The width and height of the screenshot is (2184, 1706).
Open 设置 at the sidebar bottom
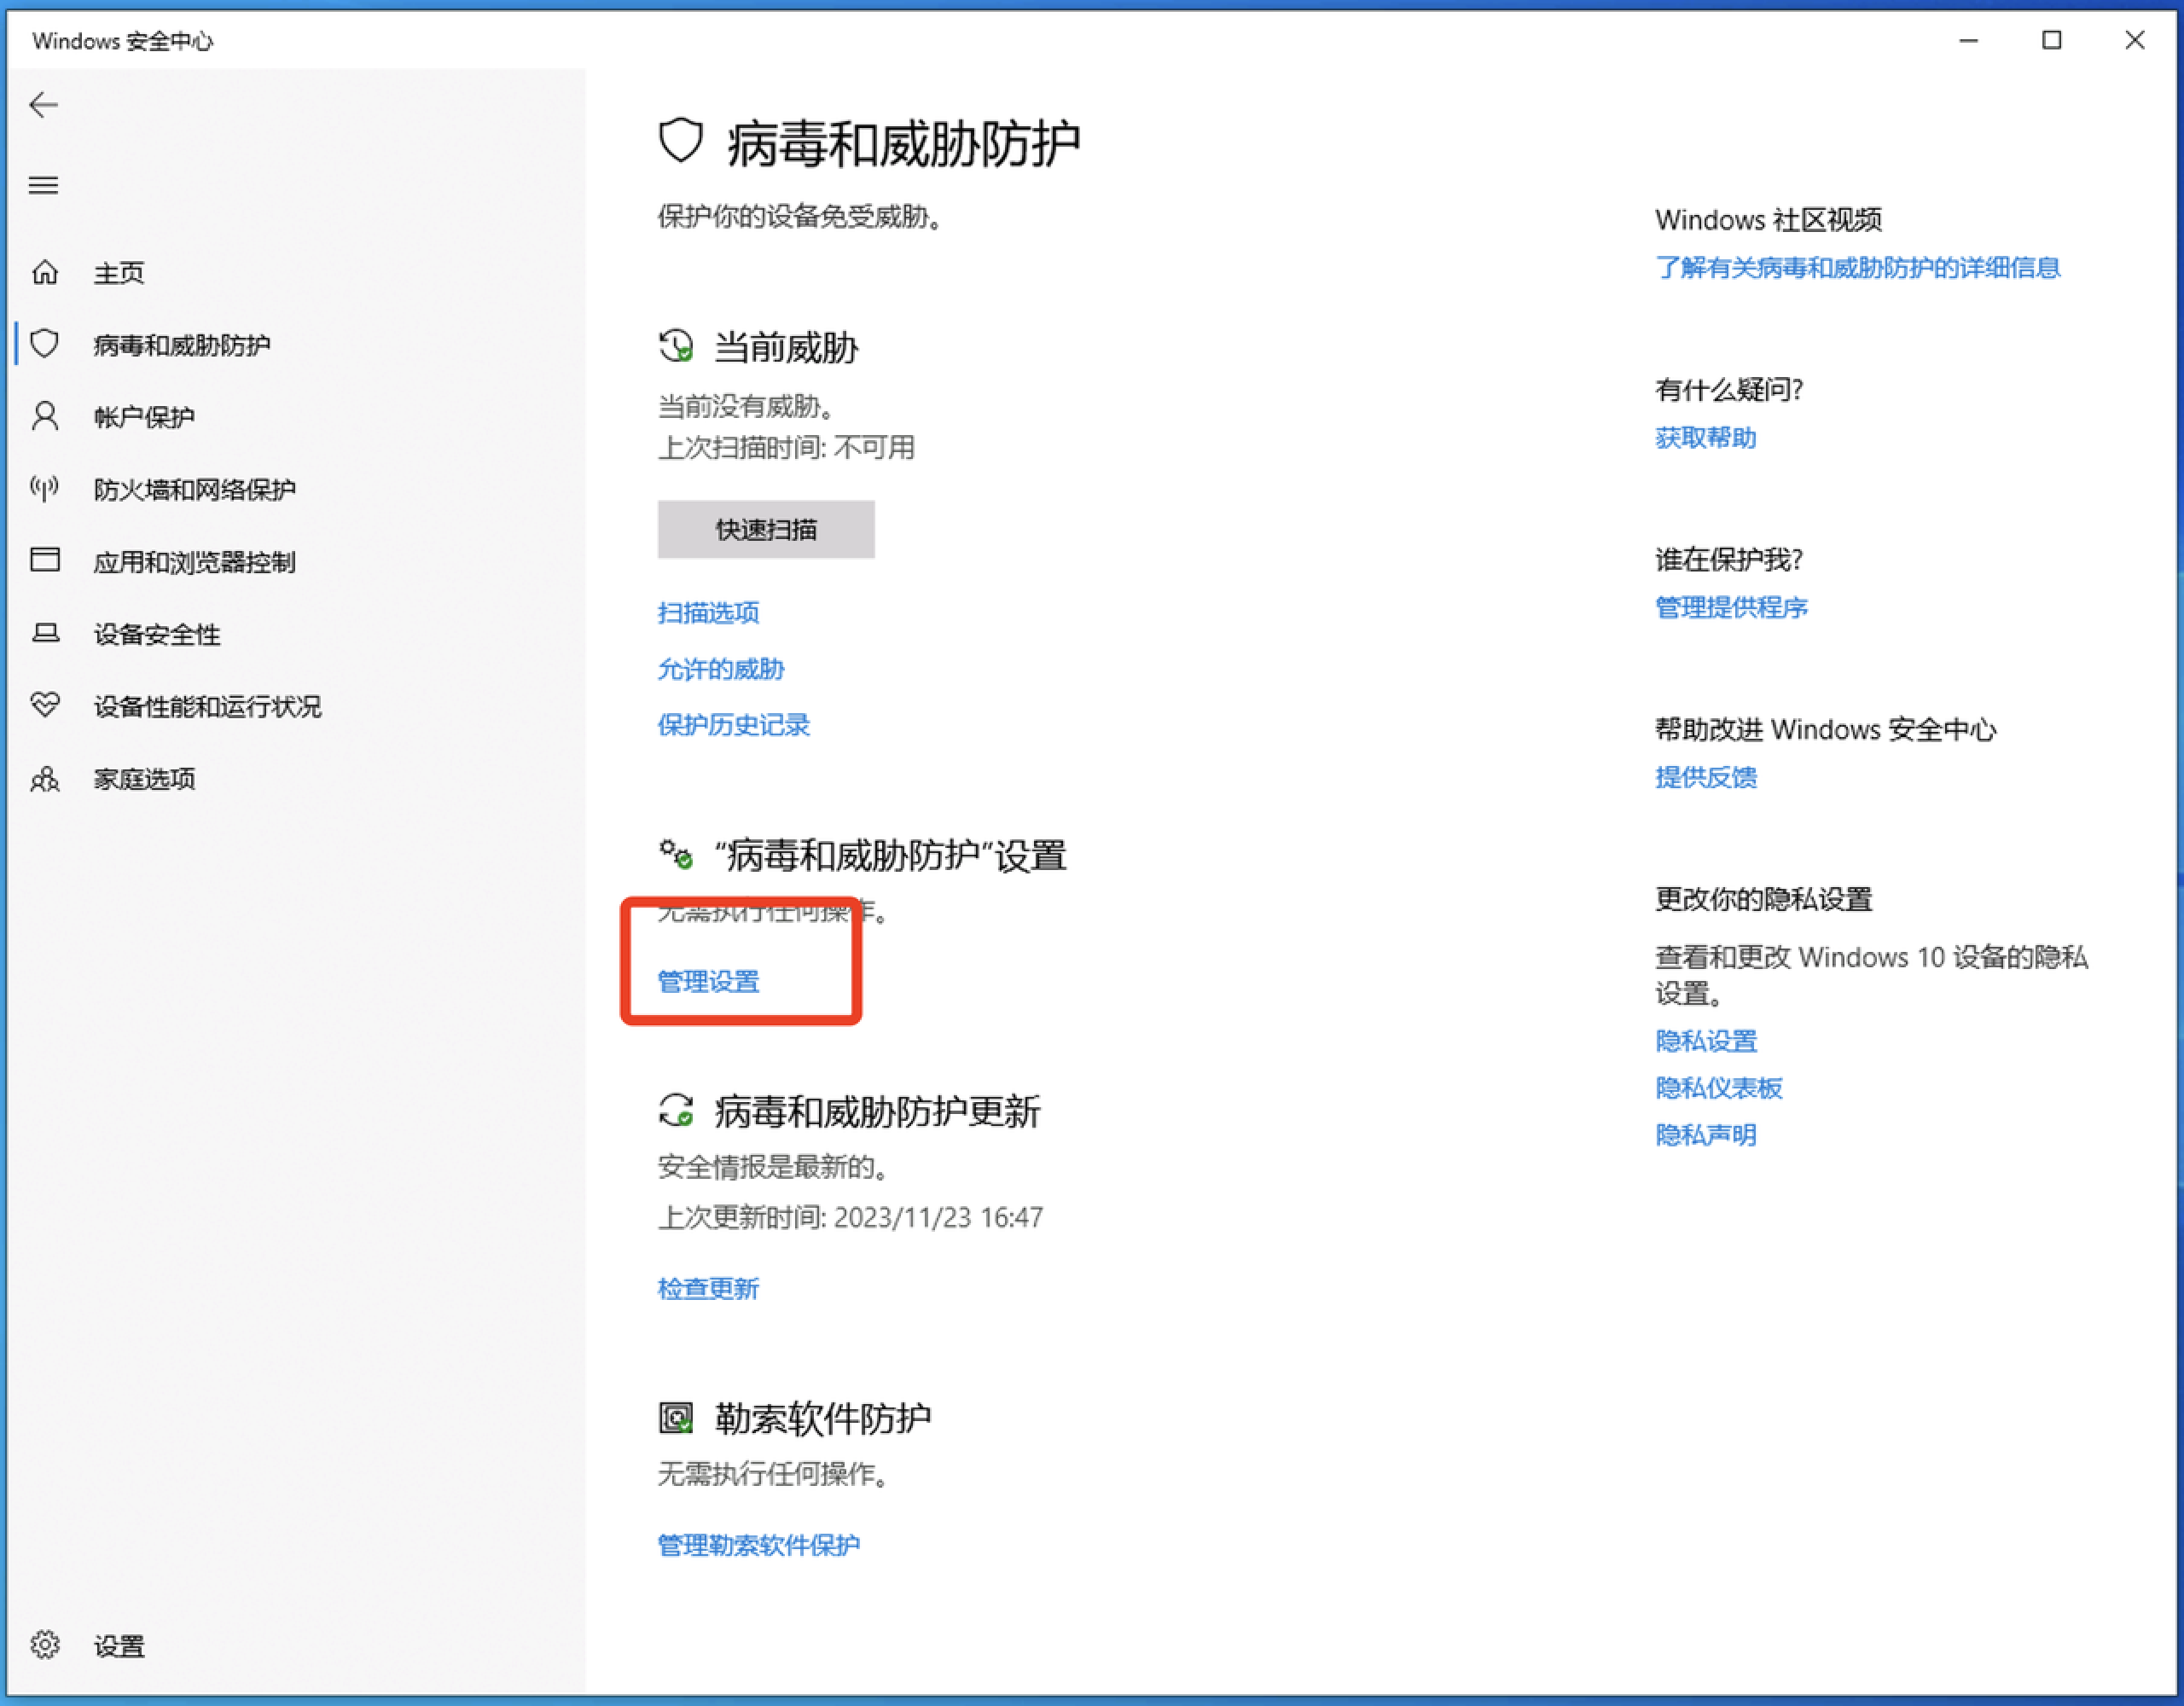[119, 1646]
